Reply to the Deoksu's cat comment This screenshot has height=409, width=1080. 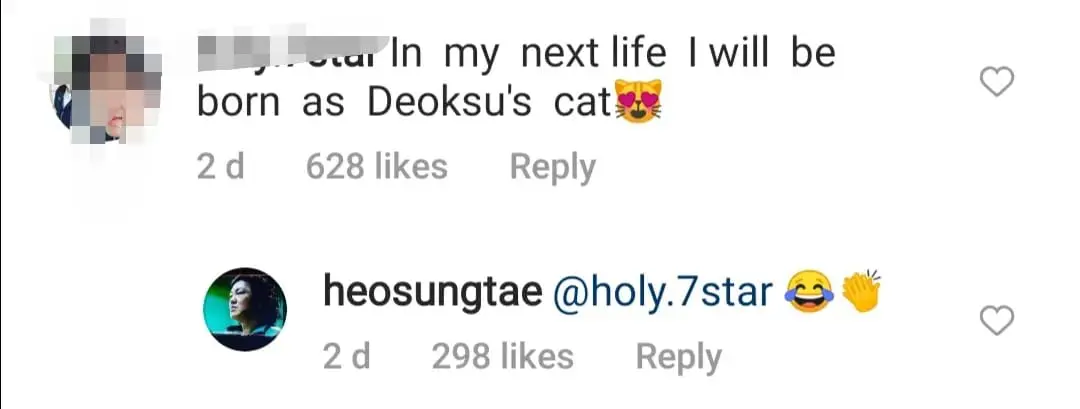pyautogui.click(x=552, y=167)
